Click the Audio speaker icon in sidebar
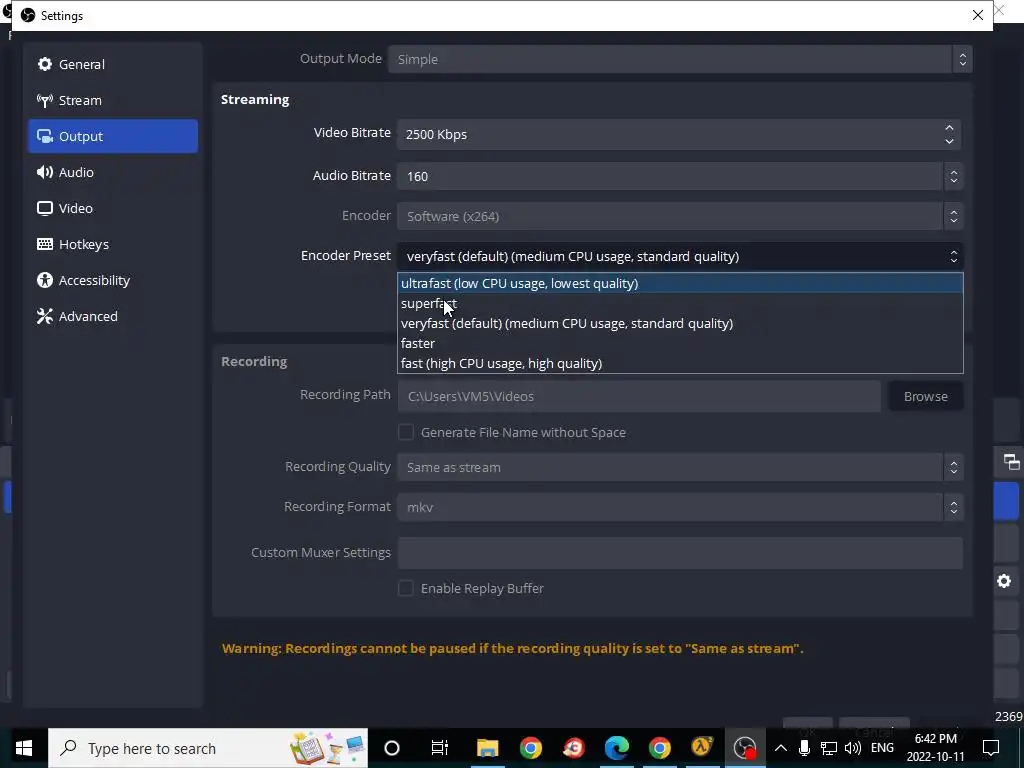The height and width of the screenshot is (768, 1024). point(44,172)
